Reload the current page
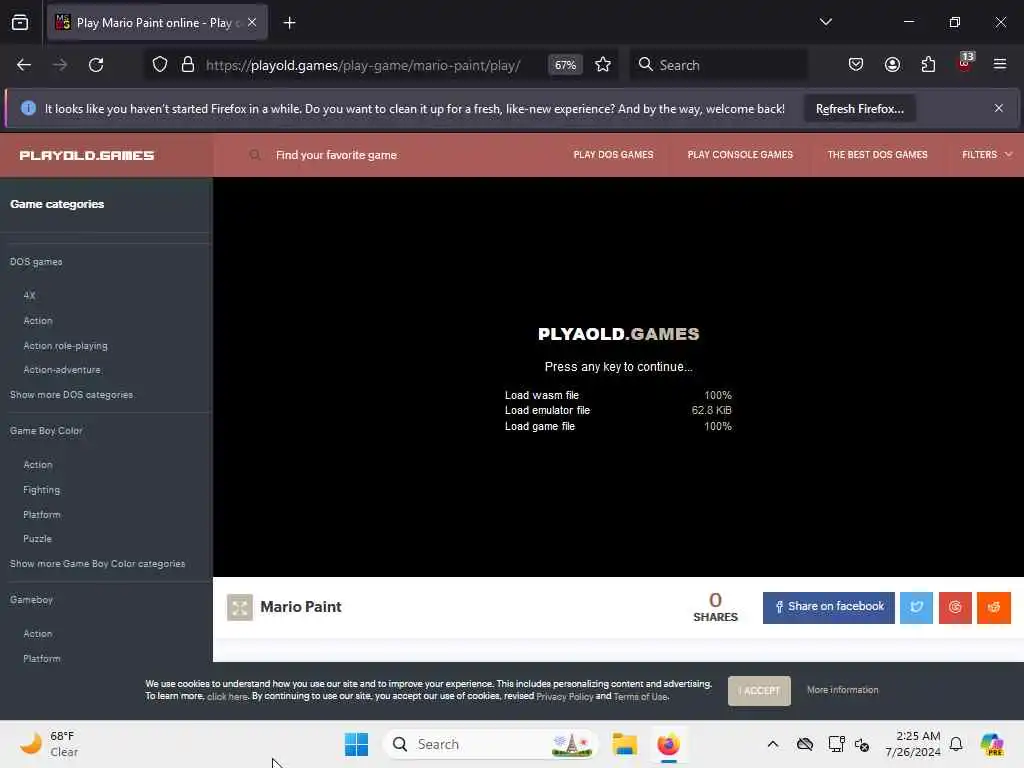 click(96, 65)
